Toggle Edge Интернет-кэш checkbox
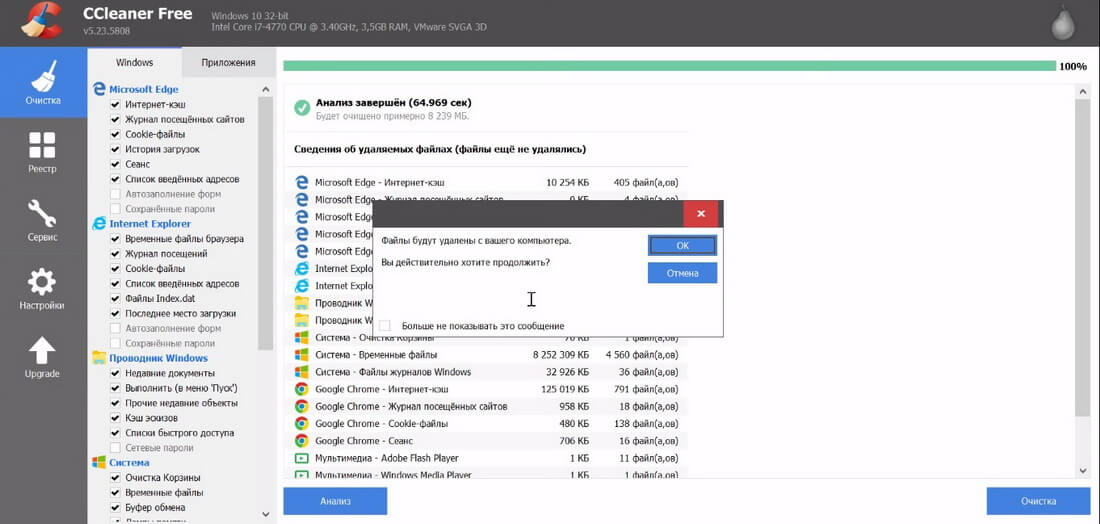Screen dimensions: 1100x524 pyautogui.click(x=115, y=104)
